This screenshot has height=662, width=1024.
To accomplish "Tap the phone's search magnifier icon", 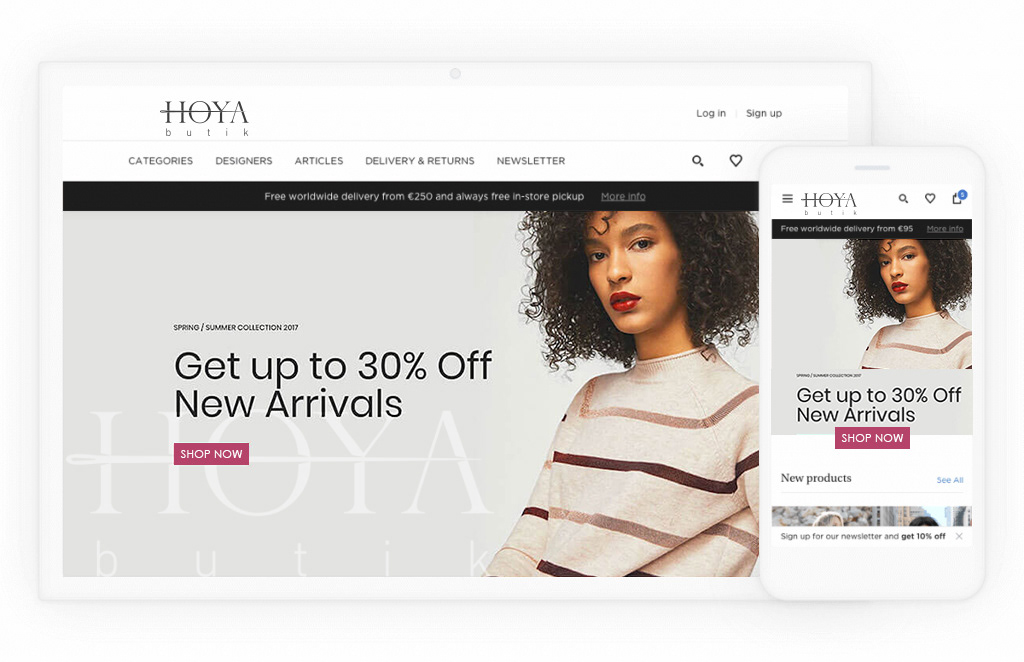I will click(903, 198).
